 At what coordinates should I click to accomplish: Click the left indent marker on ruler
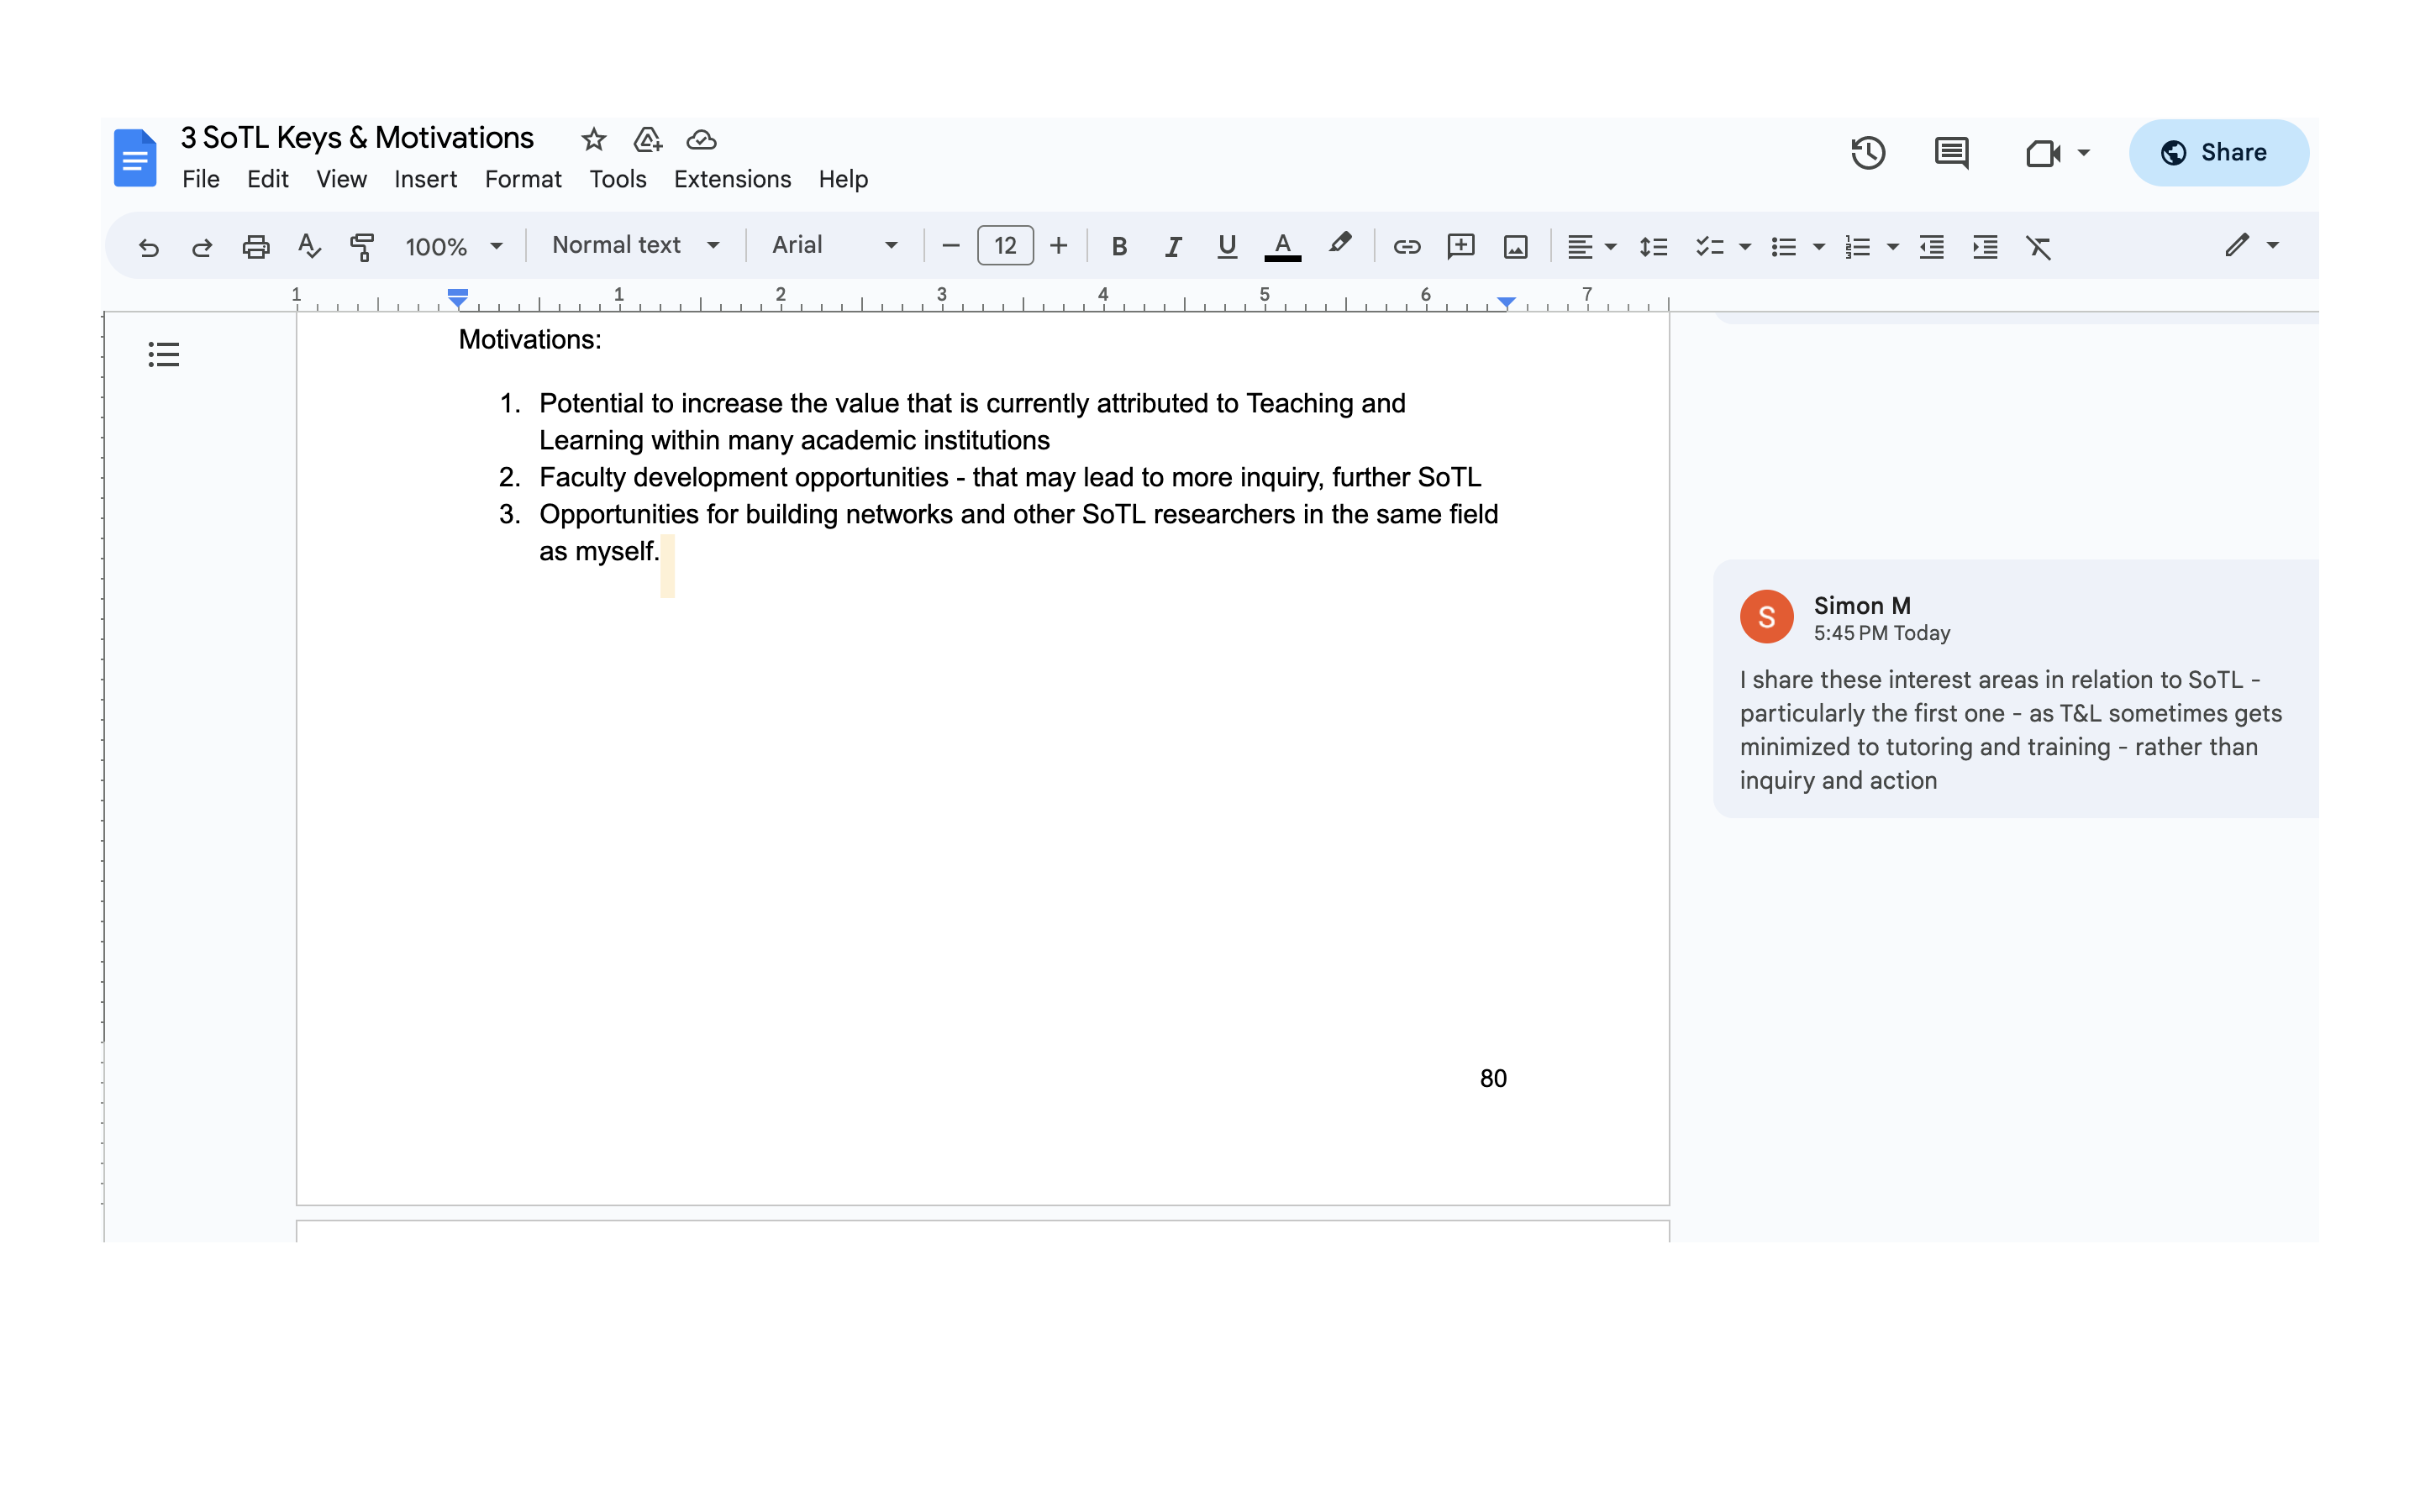(x=457, y=297)
